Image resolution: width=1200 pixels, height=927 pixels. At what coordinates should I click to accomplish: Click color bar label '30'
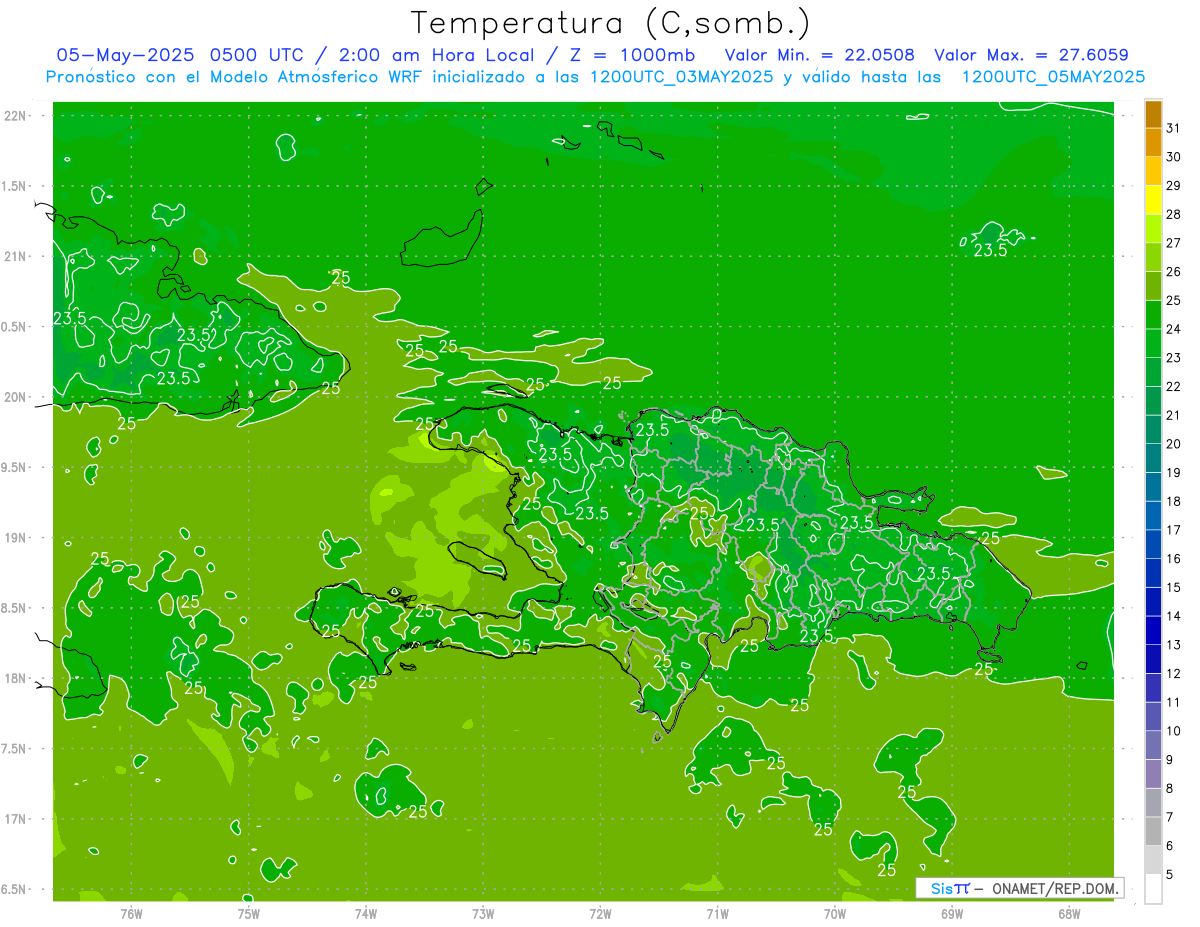[x=1173, y=156]
